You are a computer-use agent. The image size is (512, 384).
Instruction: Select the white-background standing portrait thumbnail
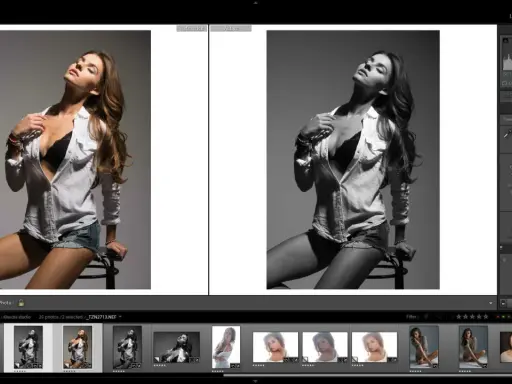coord(226,347)
